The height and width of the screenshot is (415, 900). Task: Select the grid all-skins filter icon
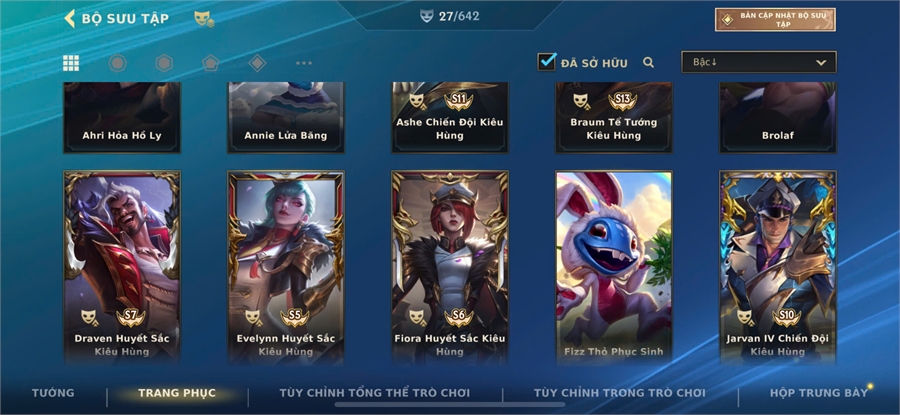pyautogui.click(x=71, y=63)
